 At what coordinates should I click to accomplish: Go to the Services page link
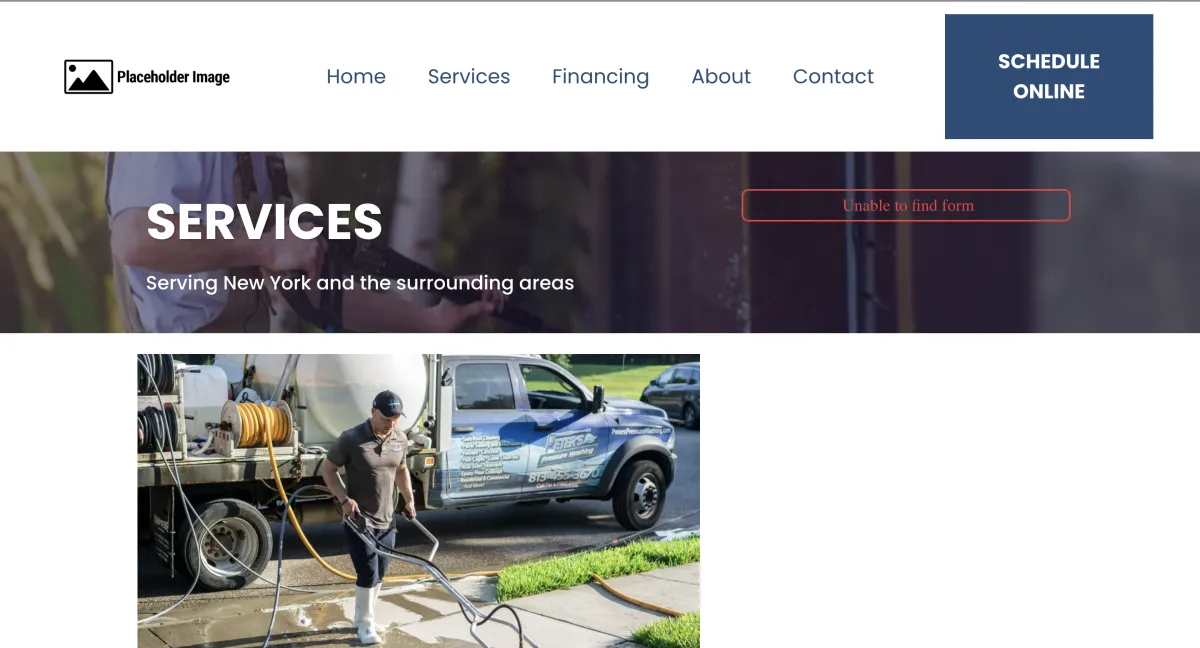point(469,77)
